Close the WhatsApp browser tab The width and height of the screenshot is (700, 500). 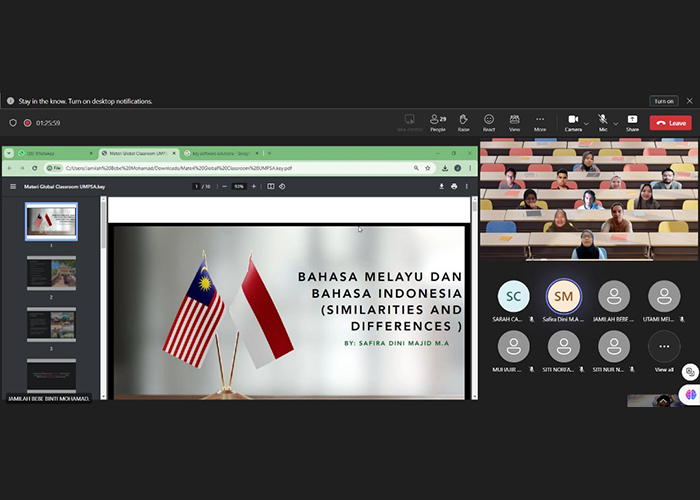pos(91,153)
